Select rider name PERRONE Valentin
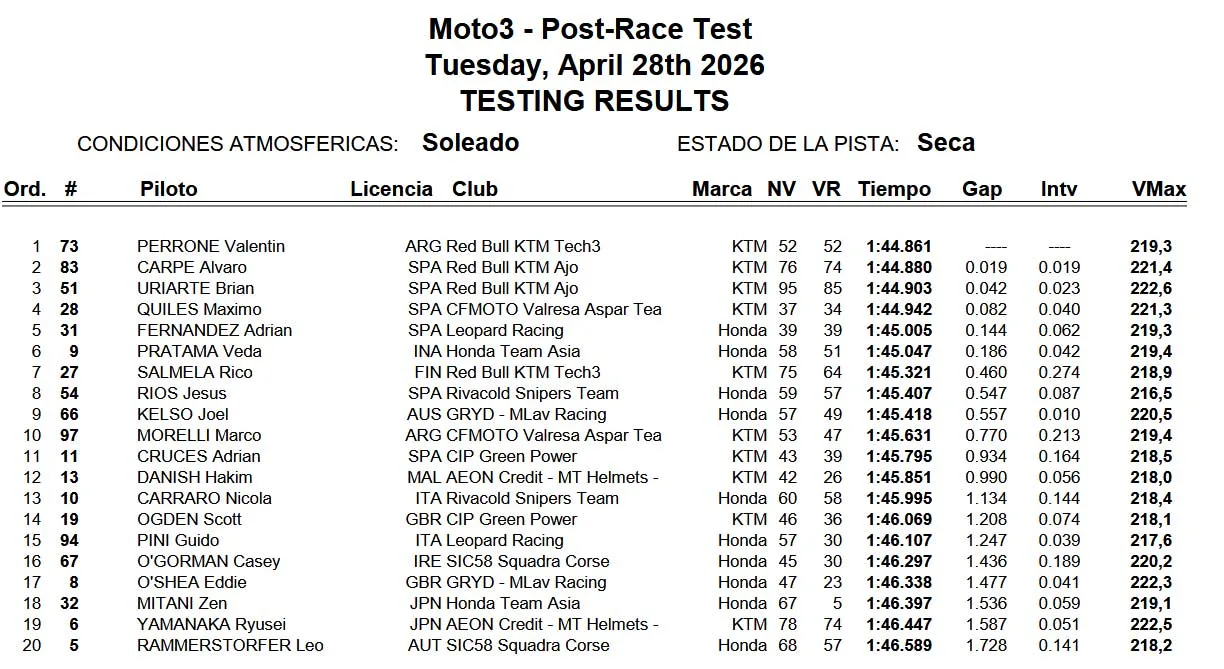 pyautogui.click(x=211, y=246)
